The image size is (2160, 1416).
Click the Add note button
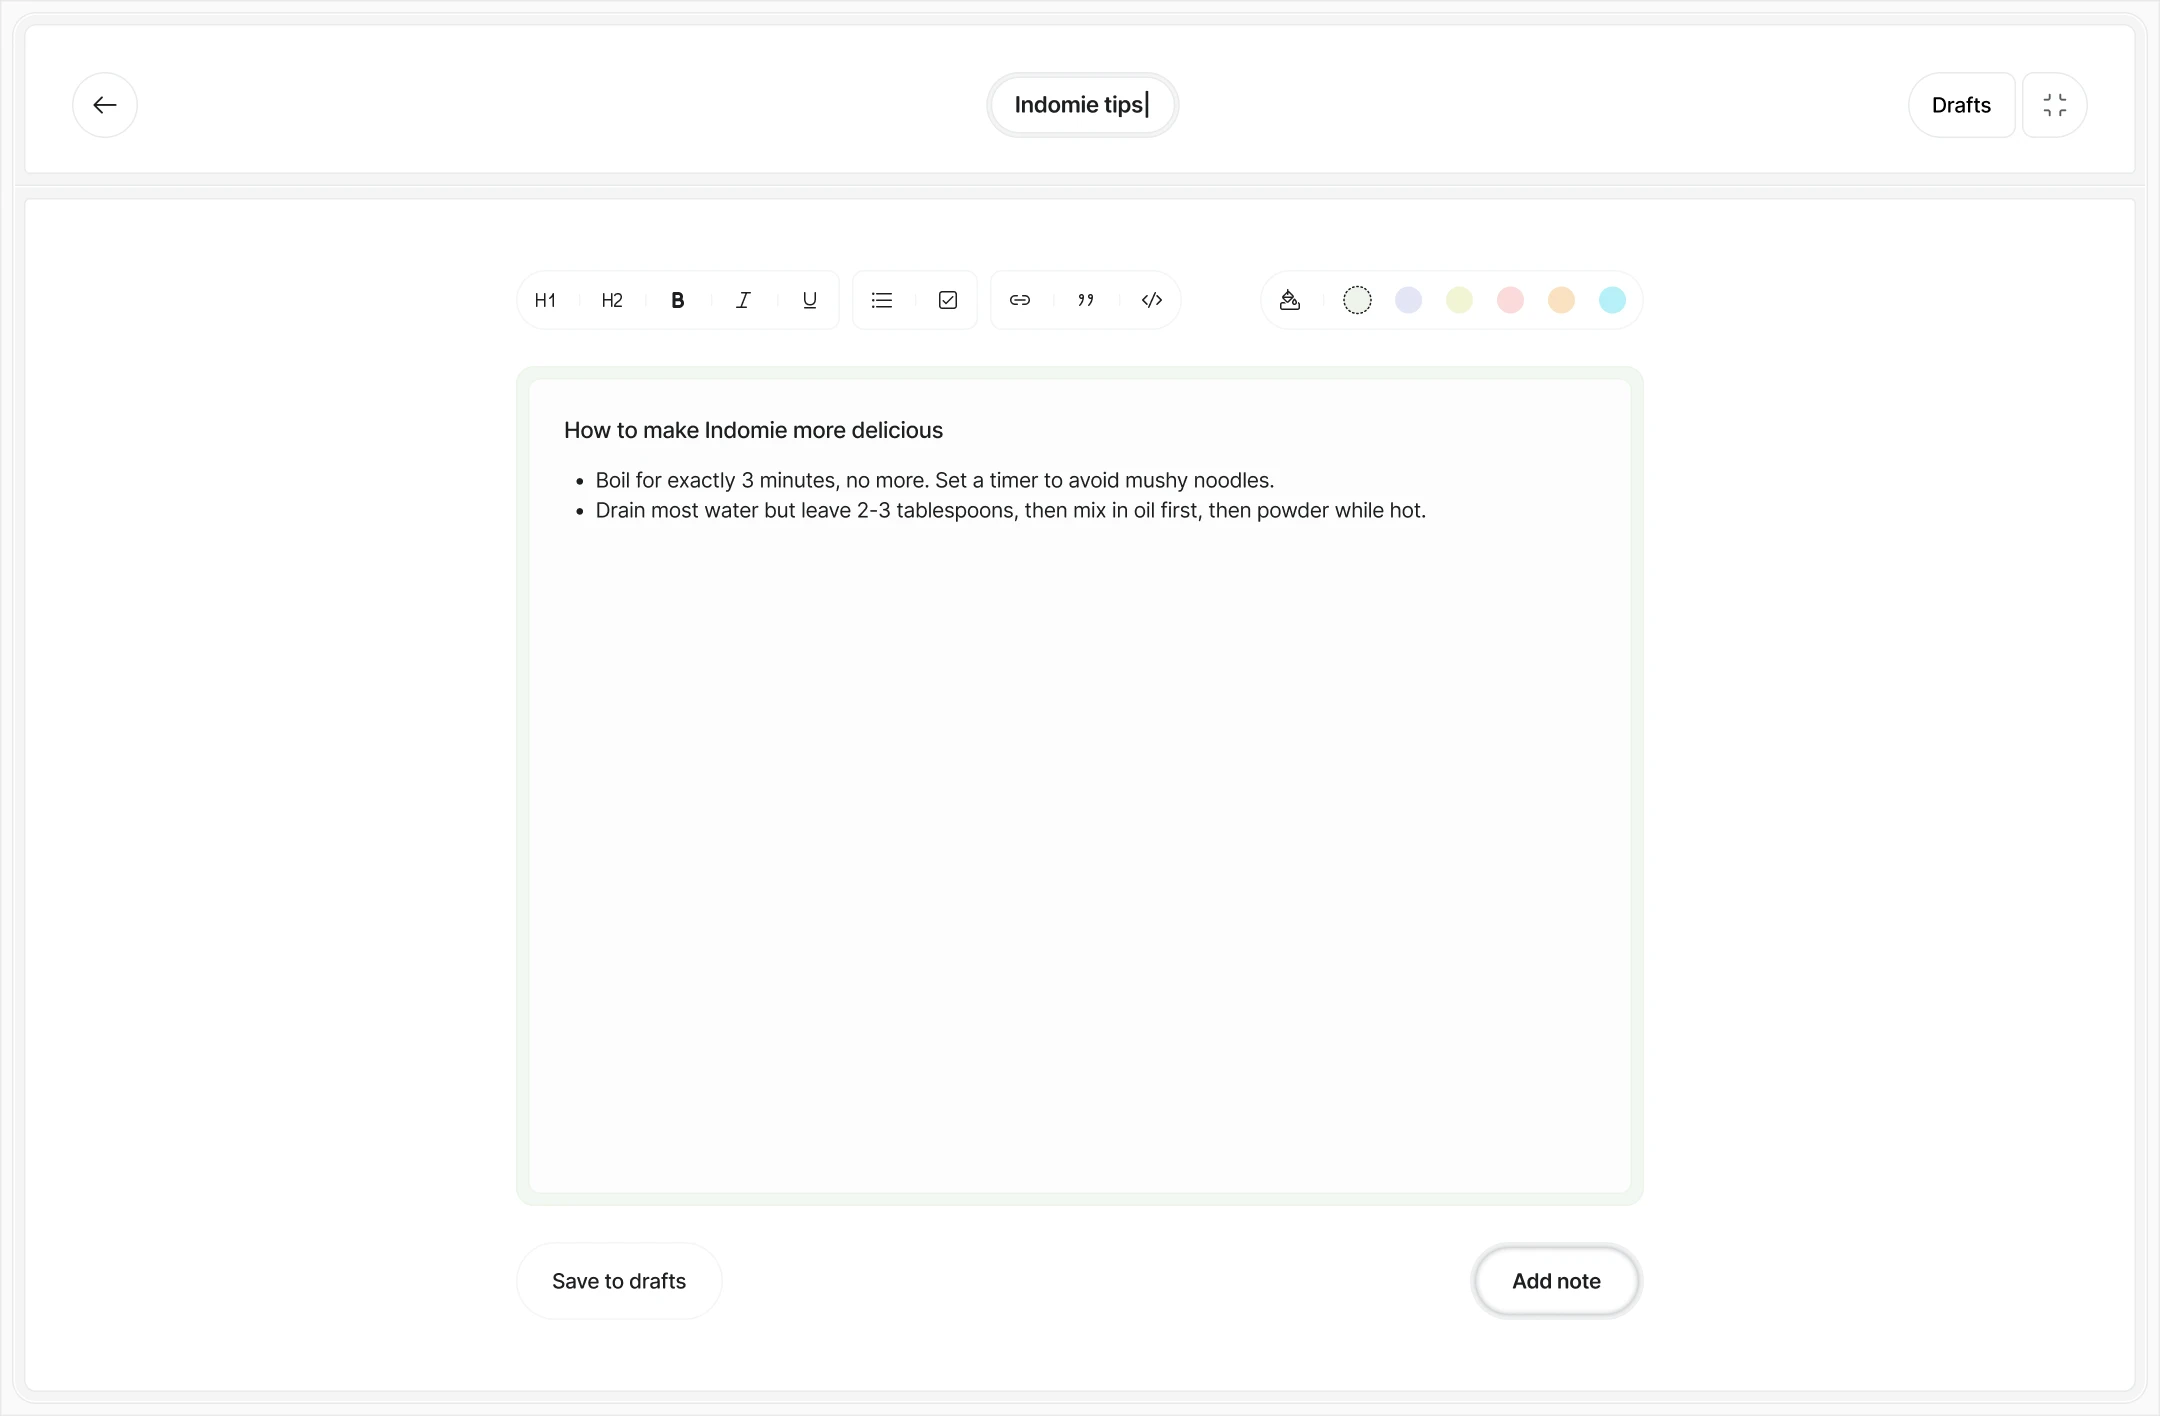1555,1281
